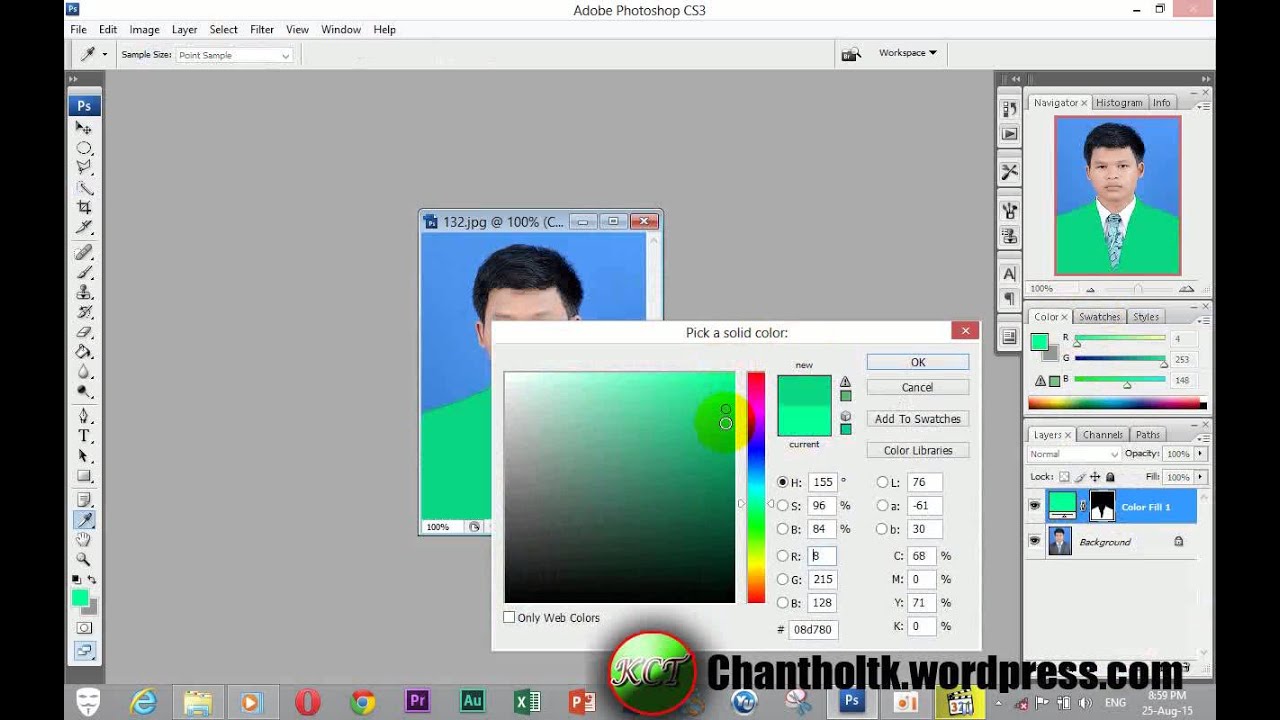This screenshot has height=720, width=1280.
Task: Select the S saturation radio button
Action: [782, 506]
